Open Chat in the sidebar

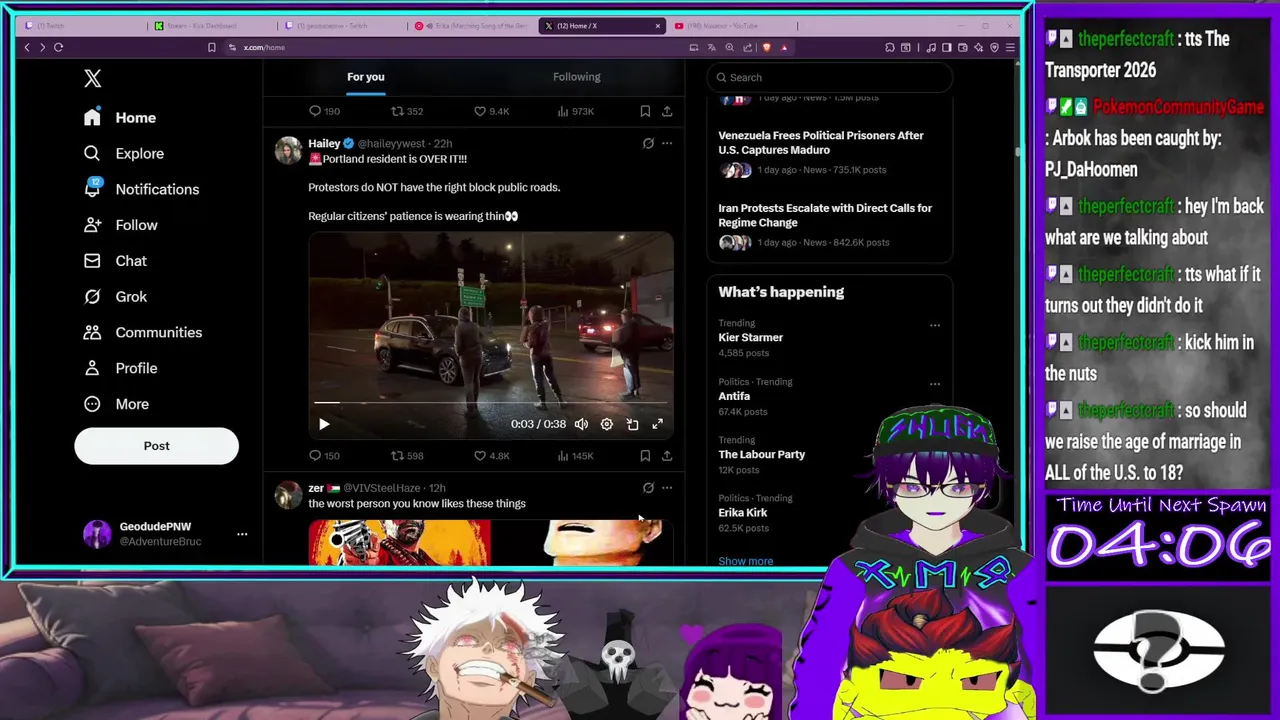115,261
